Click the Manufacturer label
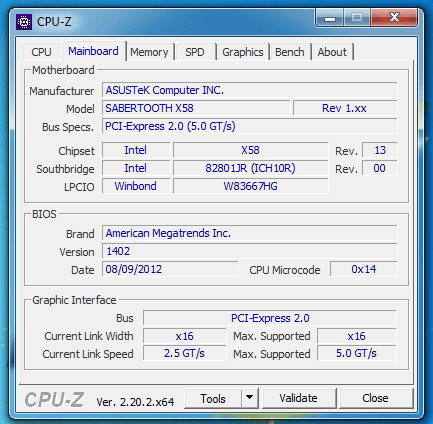Image resolution: width=433 pixels, height=424 pixels. point(62,91)
